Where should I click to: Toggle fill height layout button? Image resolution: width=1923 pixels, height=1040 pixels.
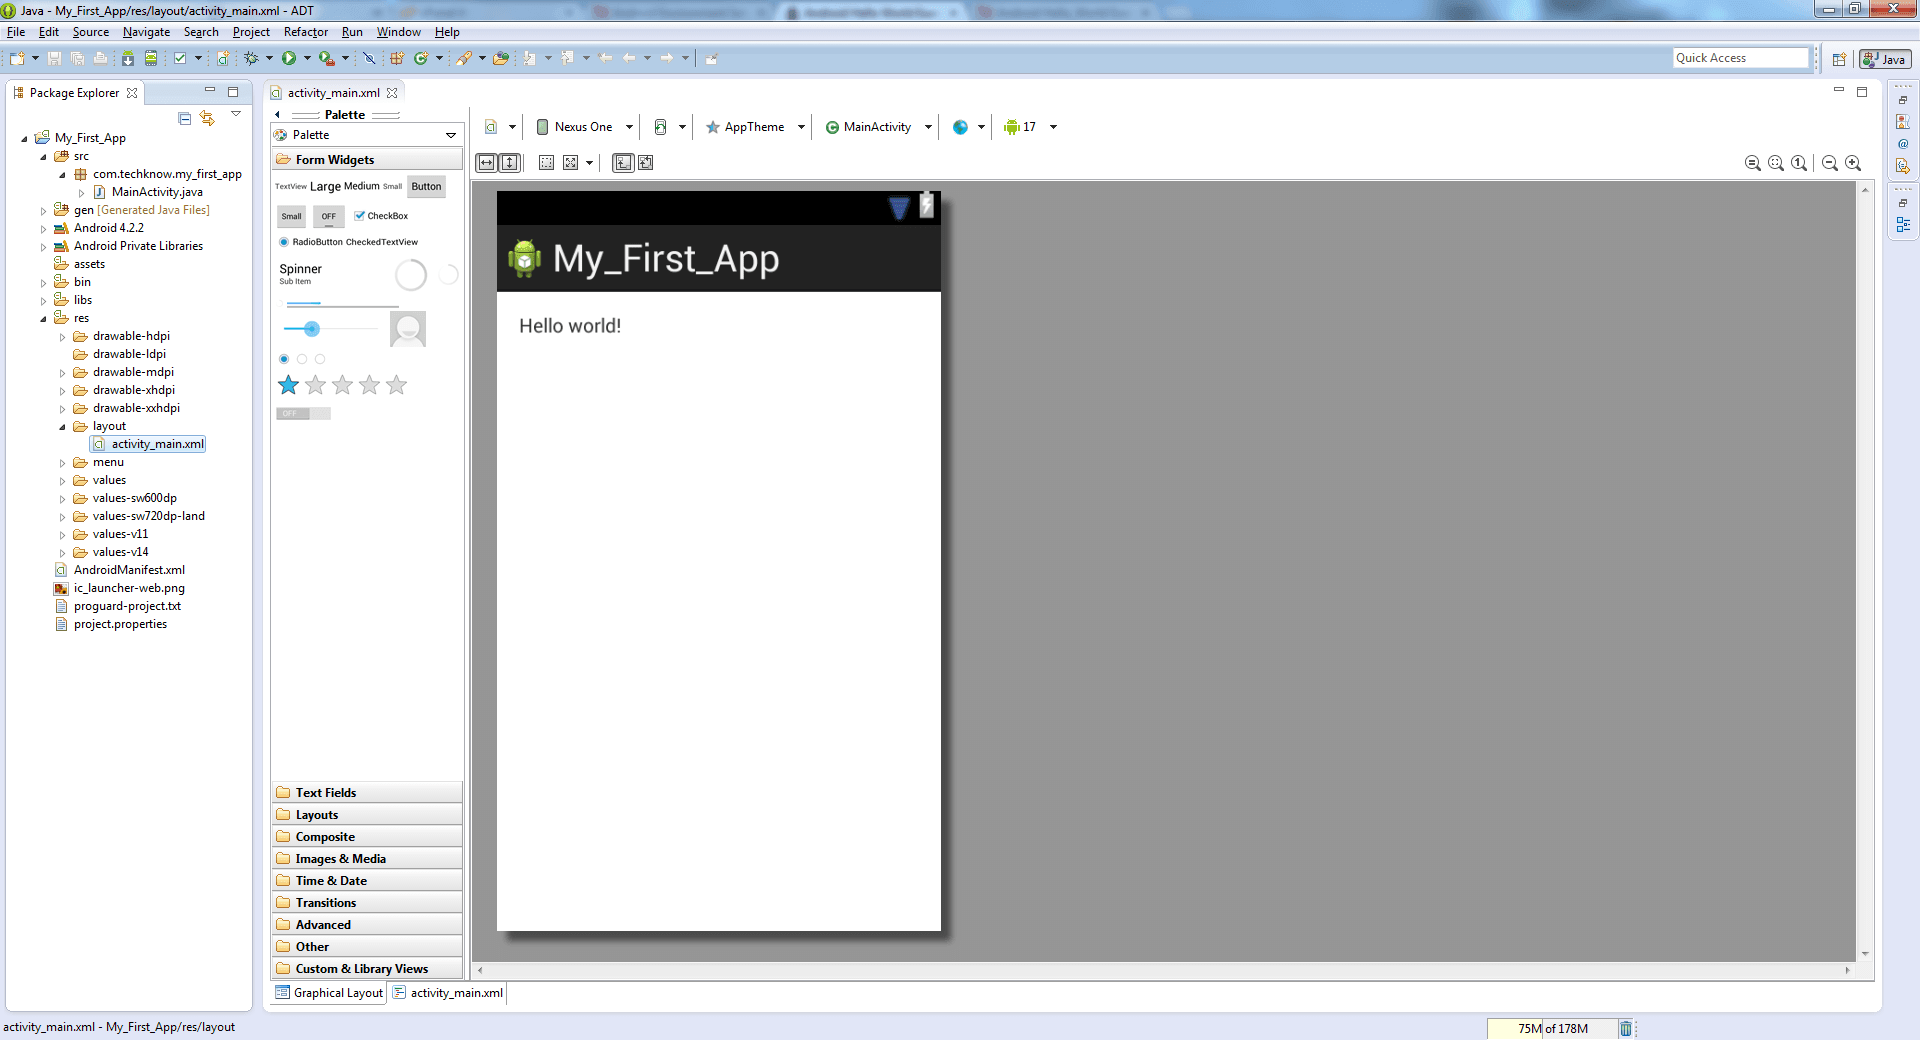pos(510,163)
